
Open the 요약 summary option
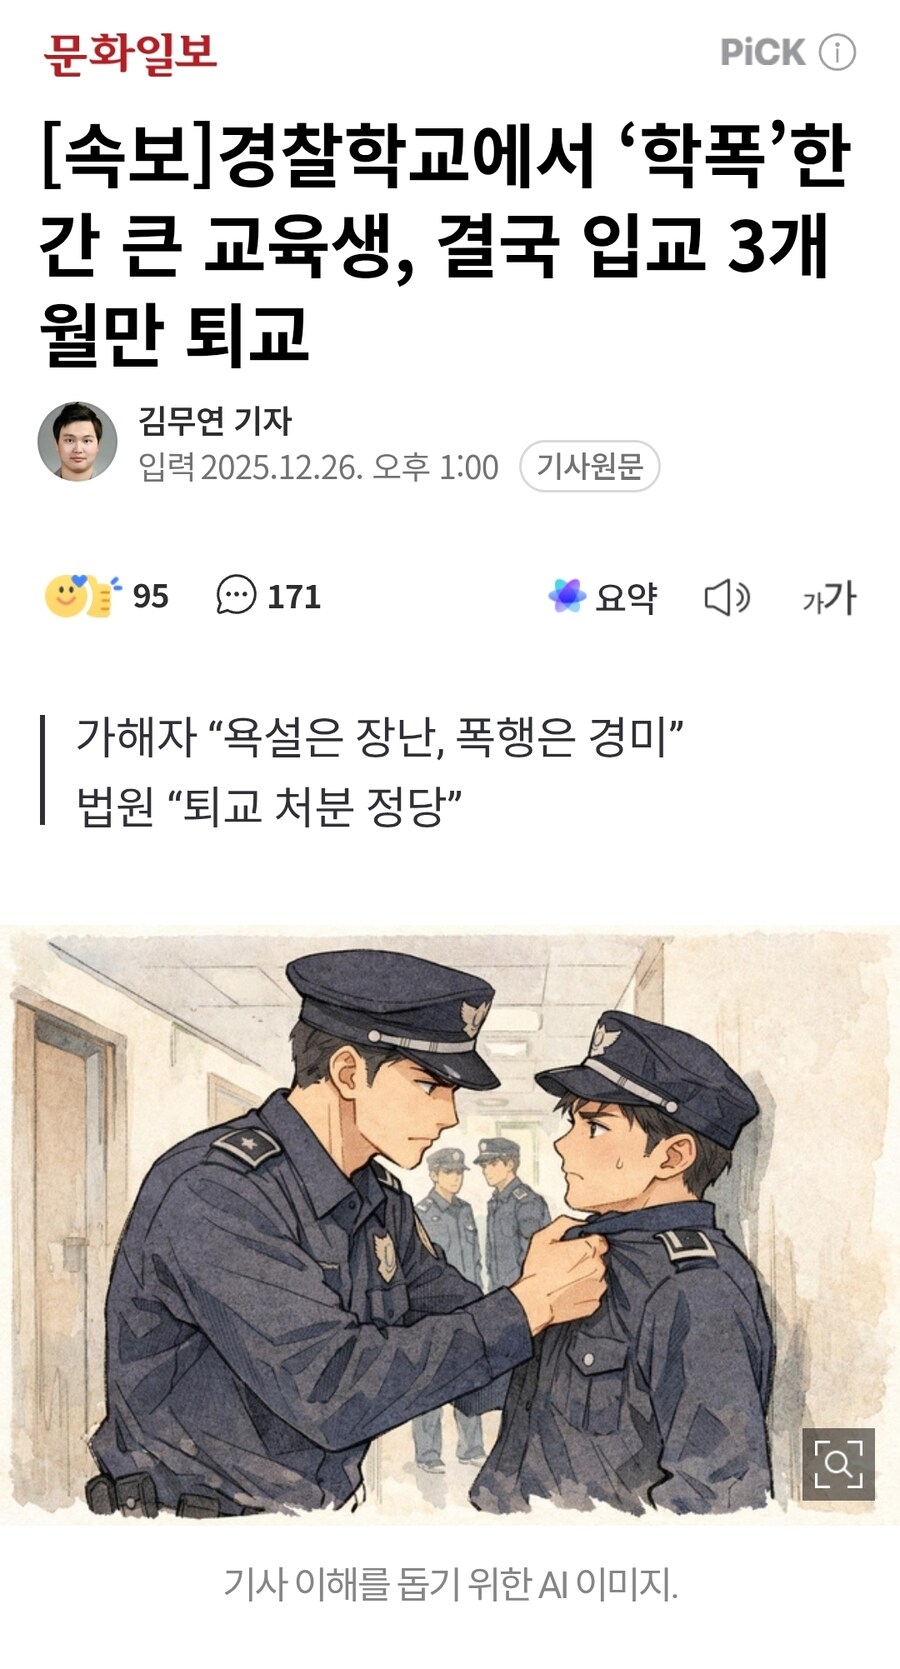(x=625, y=597)
